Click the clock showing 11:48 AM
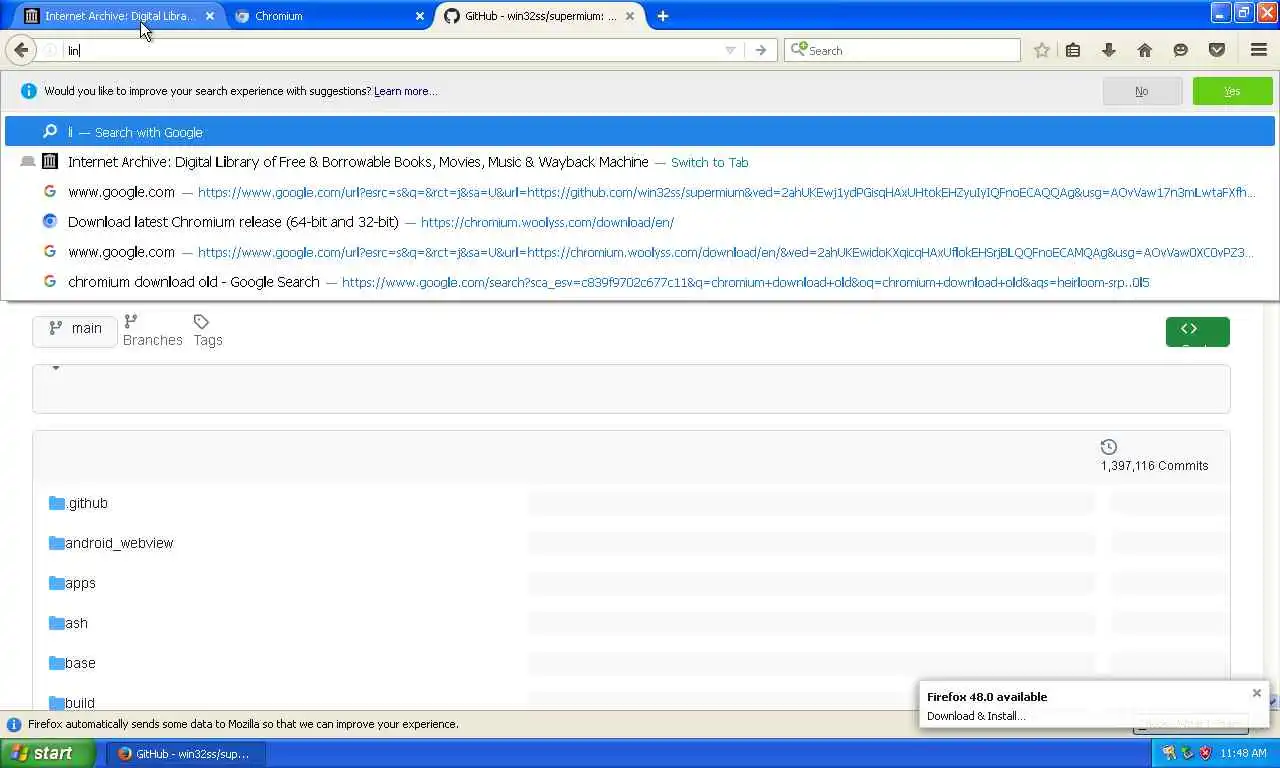 coord(1243,753)
